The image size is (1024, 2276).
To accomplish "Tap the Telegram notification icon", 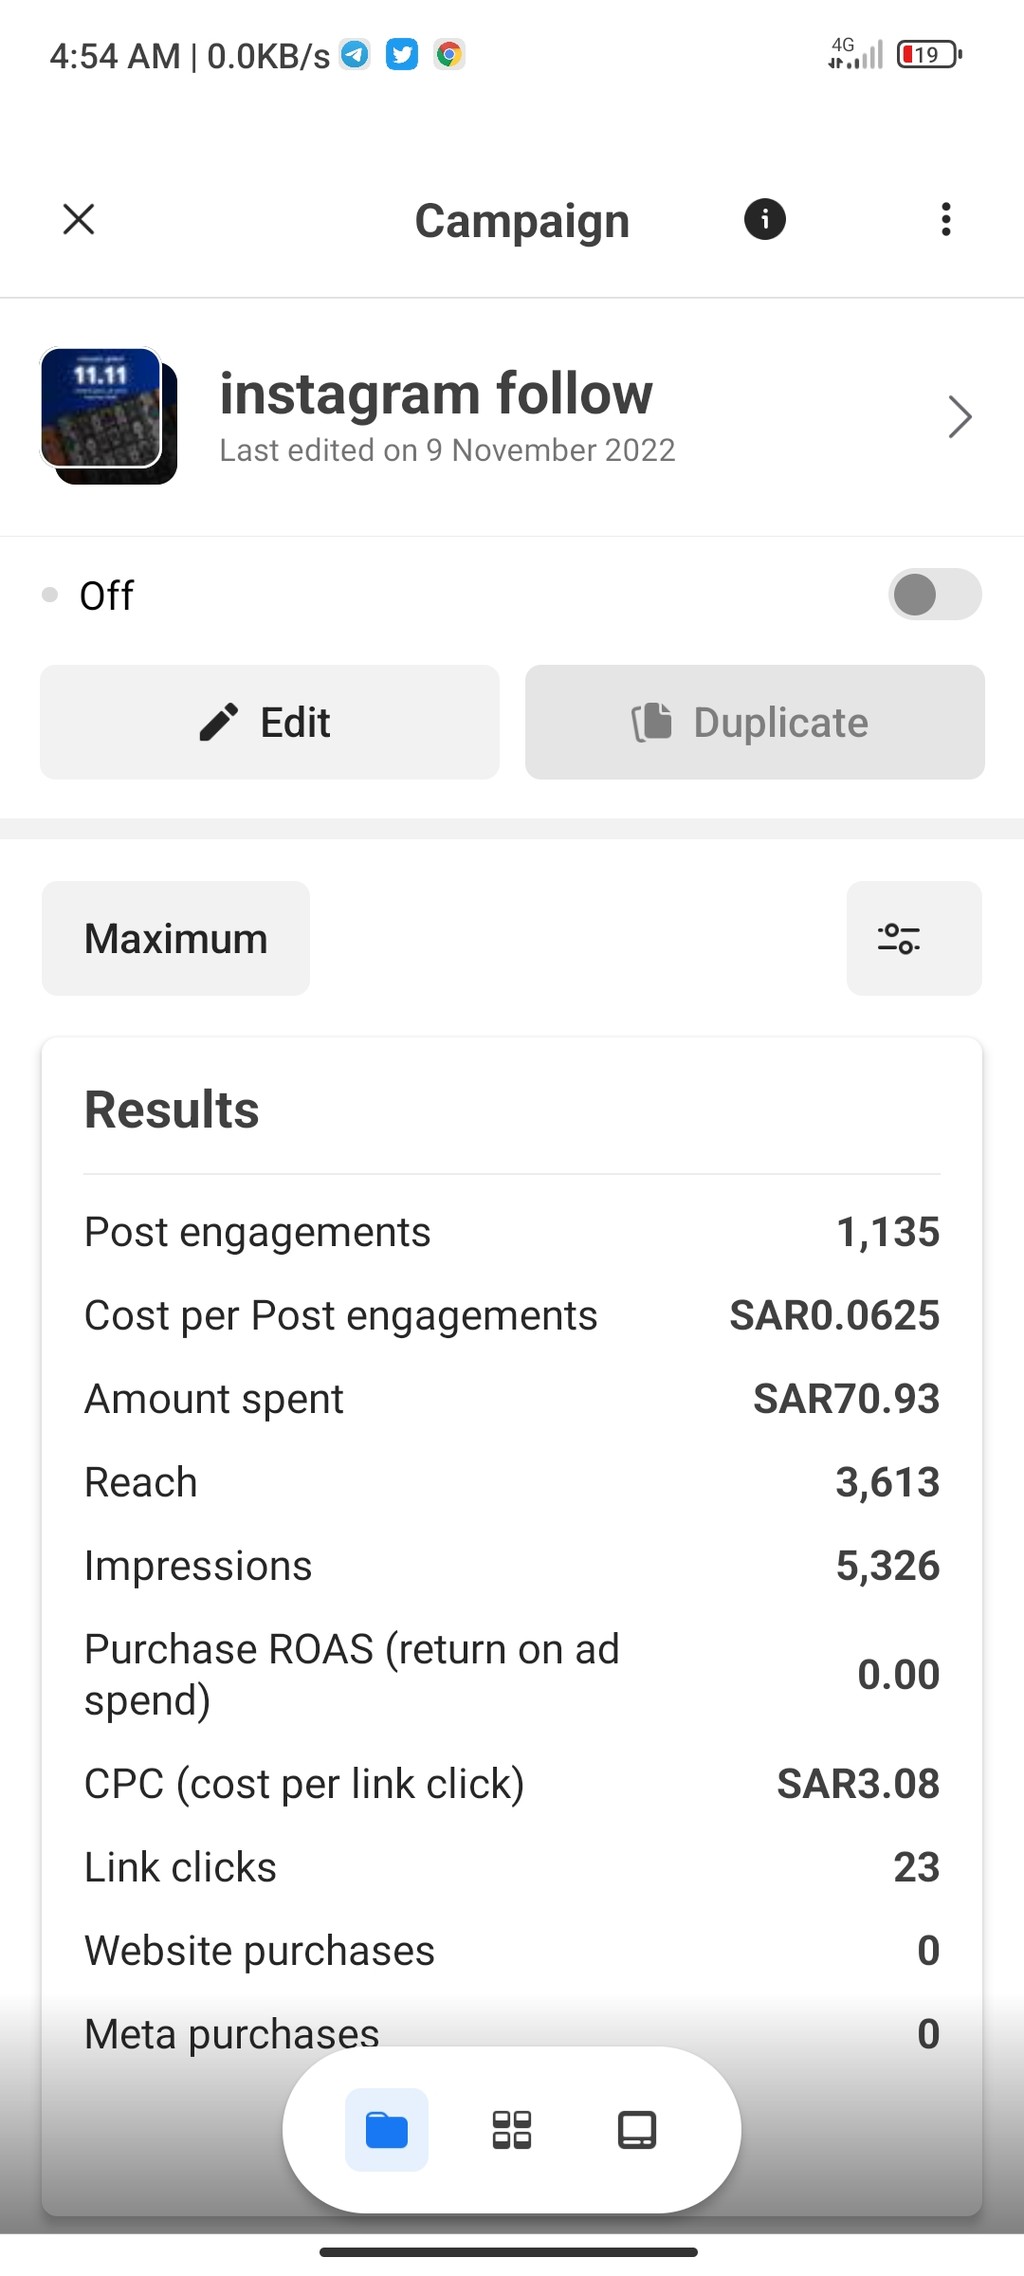I will pyautogui.click(x=355, y=54).
